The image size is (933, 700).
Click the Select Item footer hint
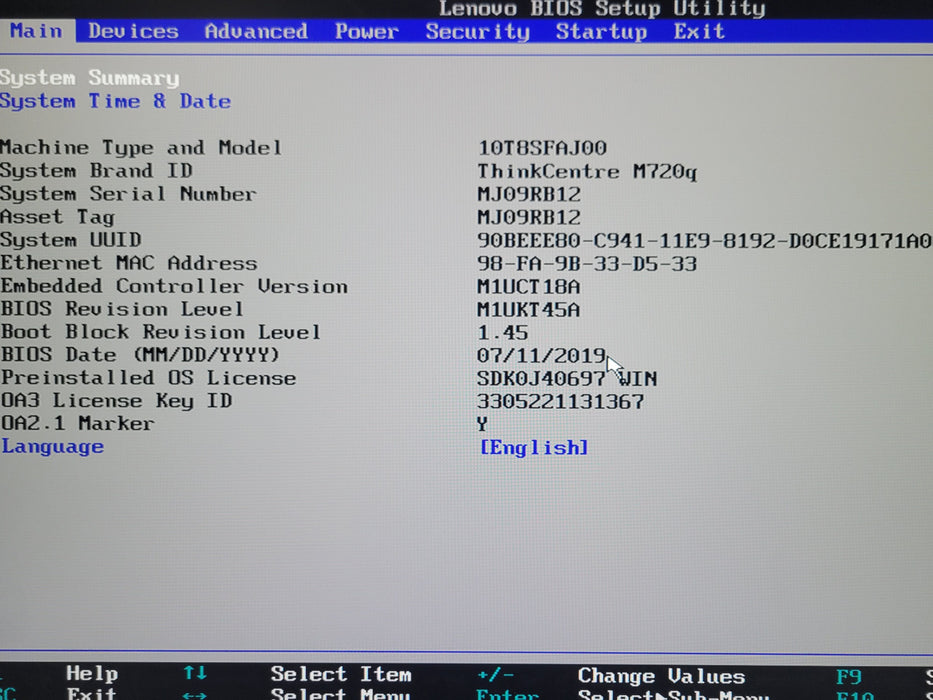[341, 674]
